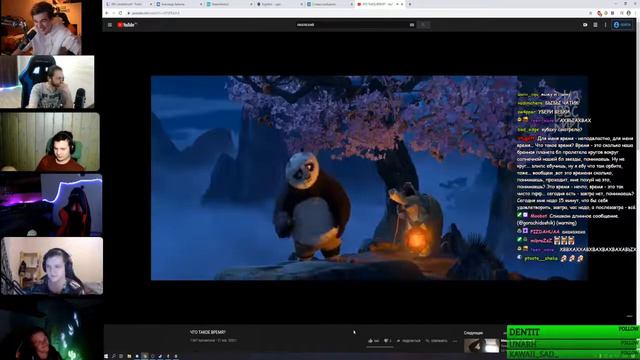Screen dimensions: 640x360
Task: Go back with the browser back arrow
Action: tap(107, 13)
